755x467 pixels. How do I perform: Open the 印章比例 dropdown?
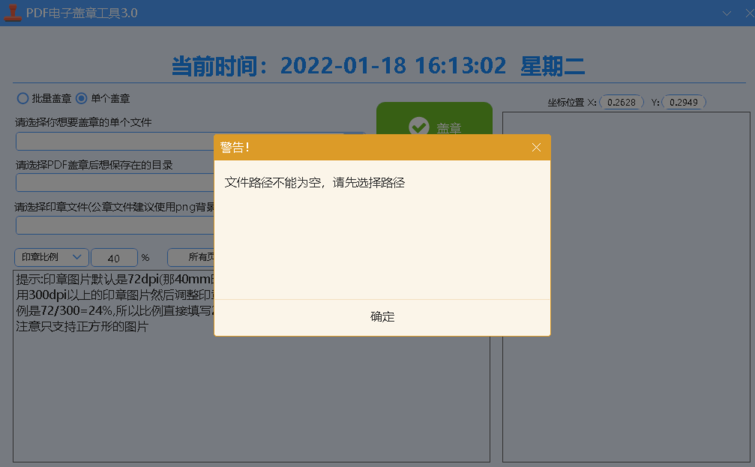pyautogui.click(x=51, y=257)
